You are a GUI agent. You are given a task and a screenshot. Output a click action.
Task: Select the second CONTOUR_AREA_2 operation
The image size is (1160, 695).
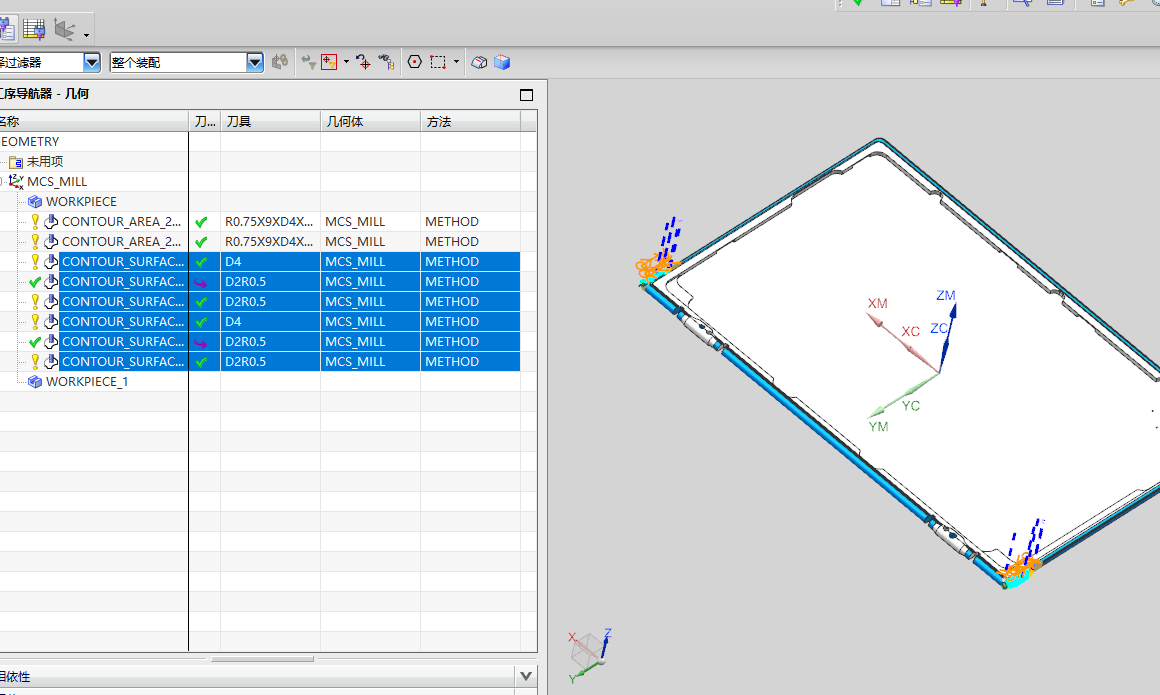(121, 241)
